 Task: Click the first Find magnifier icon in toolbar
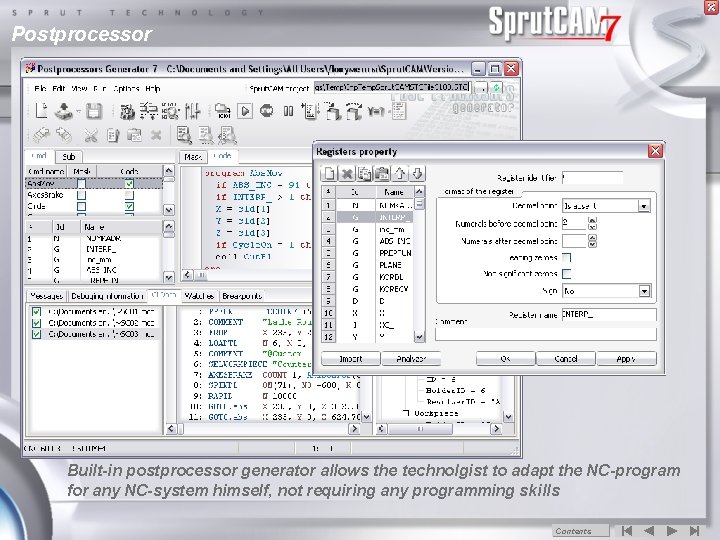[184, 135]
